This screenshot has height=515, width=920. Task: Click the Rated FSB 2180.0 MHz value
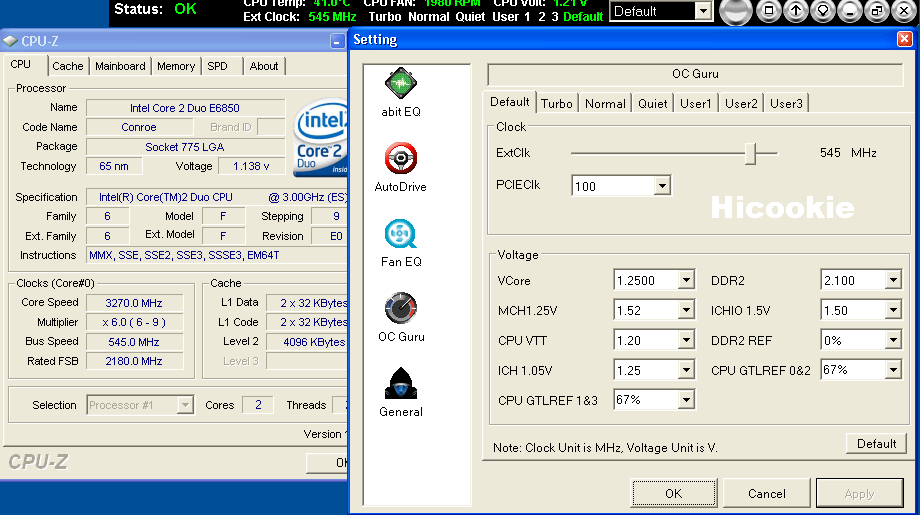click(134, 361)
